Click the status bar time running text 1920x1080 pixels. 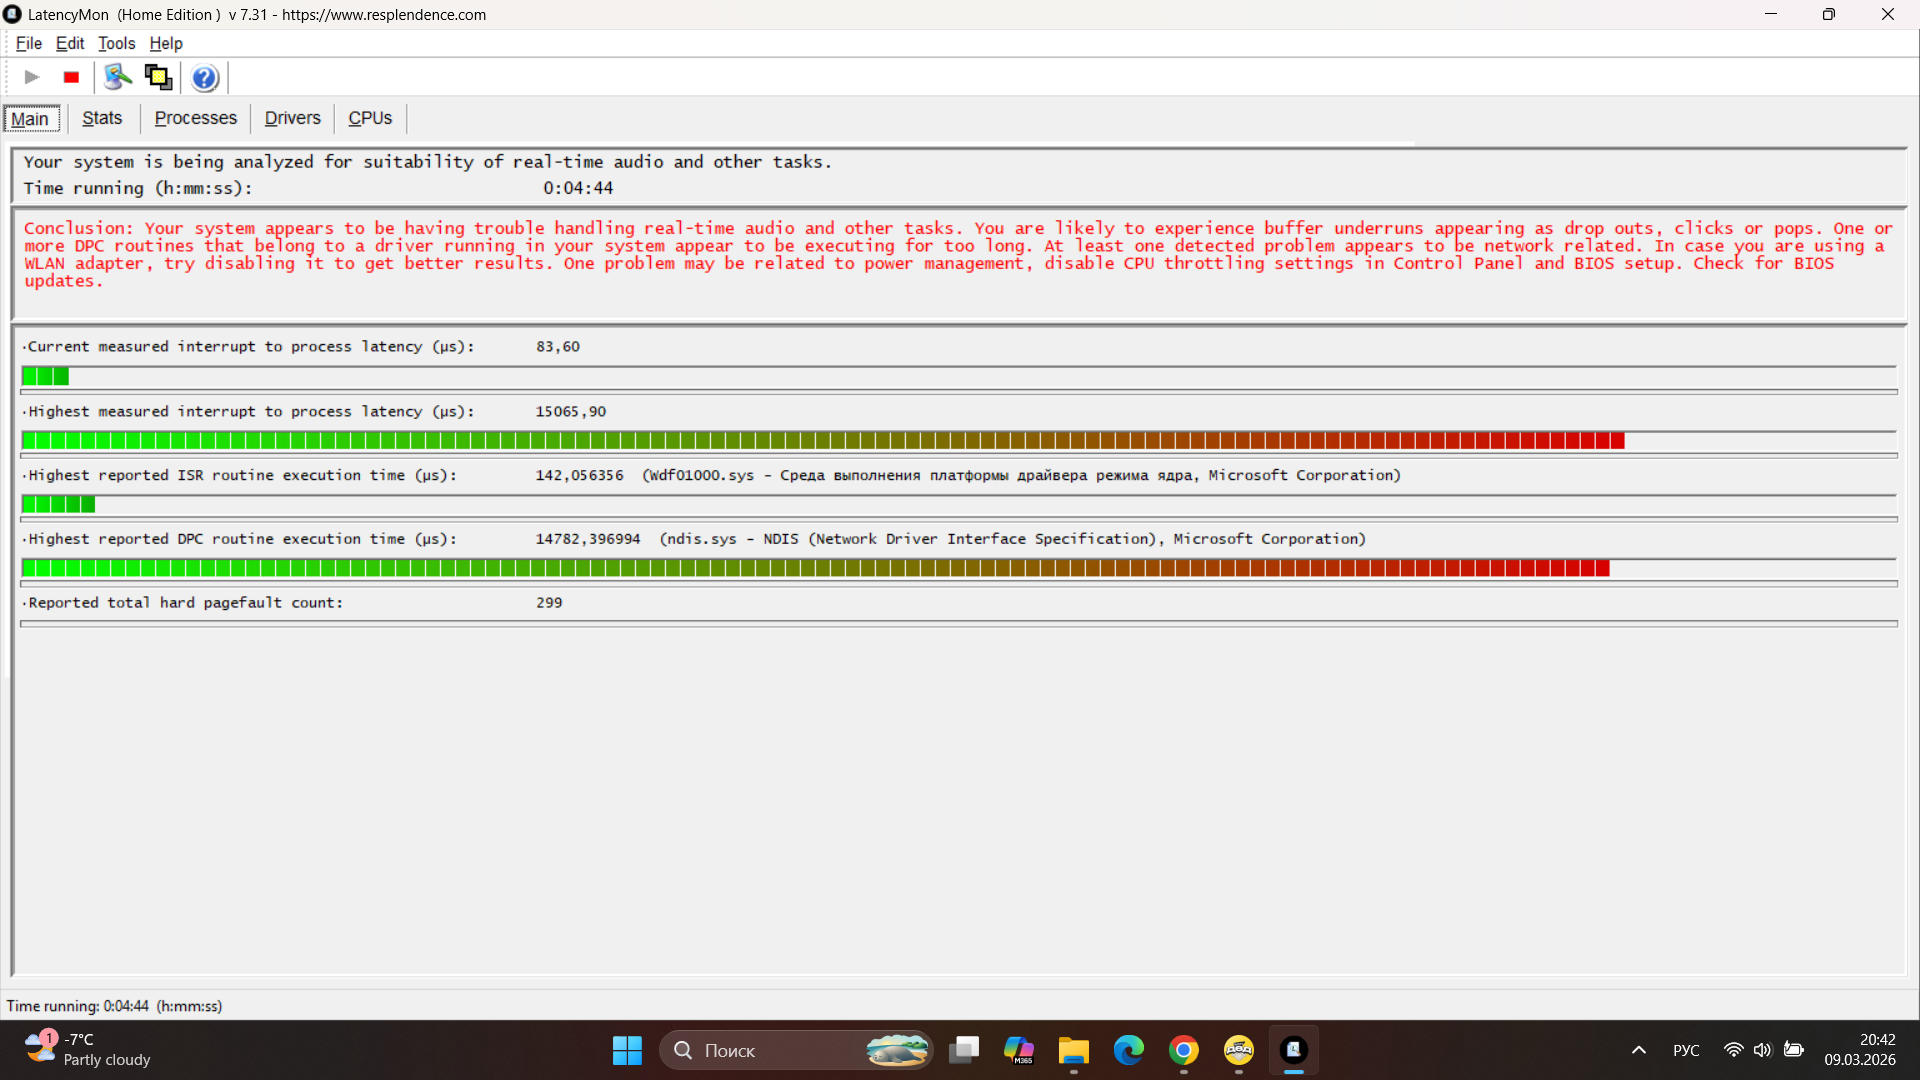pos(114,1006)
